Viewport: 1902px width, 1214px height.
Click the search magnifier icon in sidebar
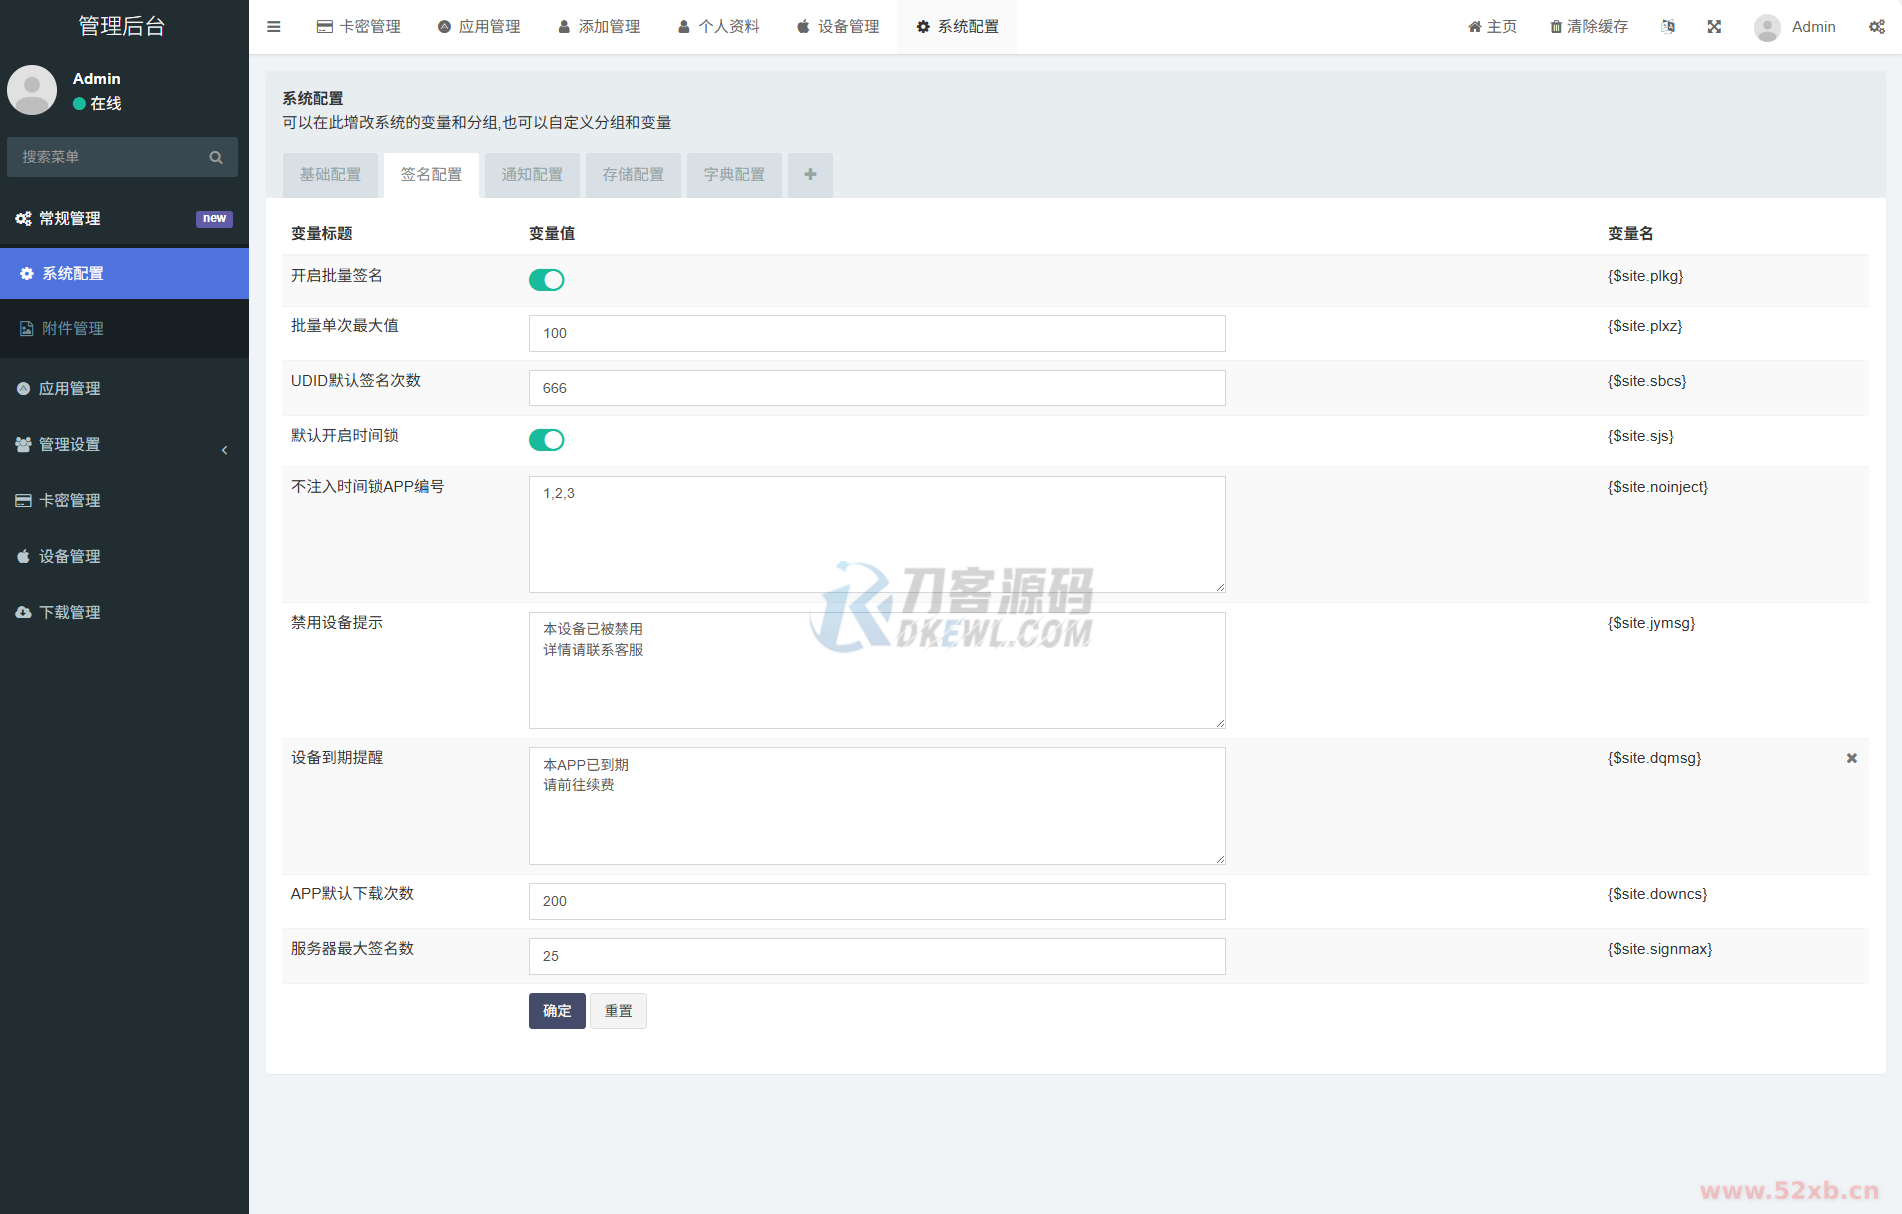pyautogui.click(x=216, y=157)
